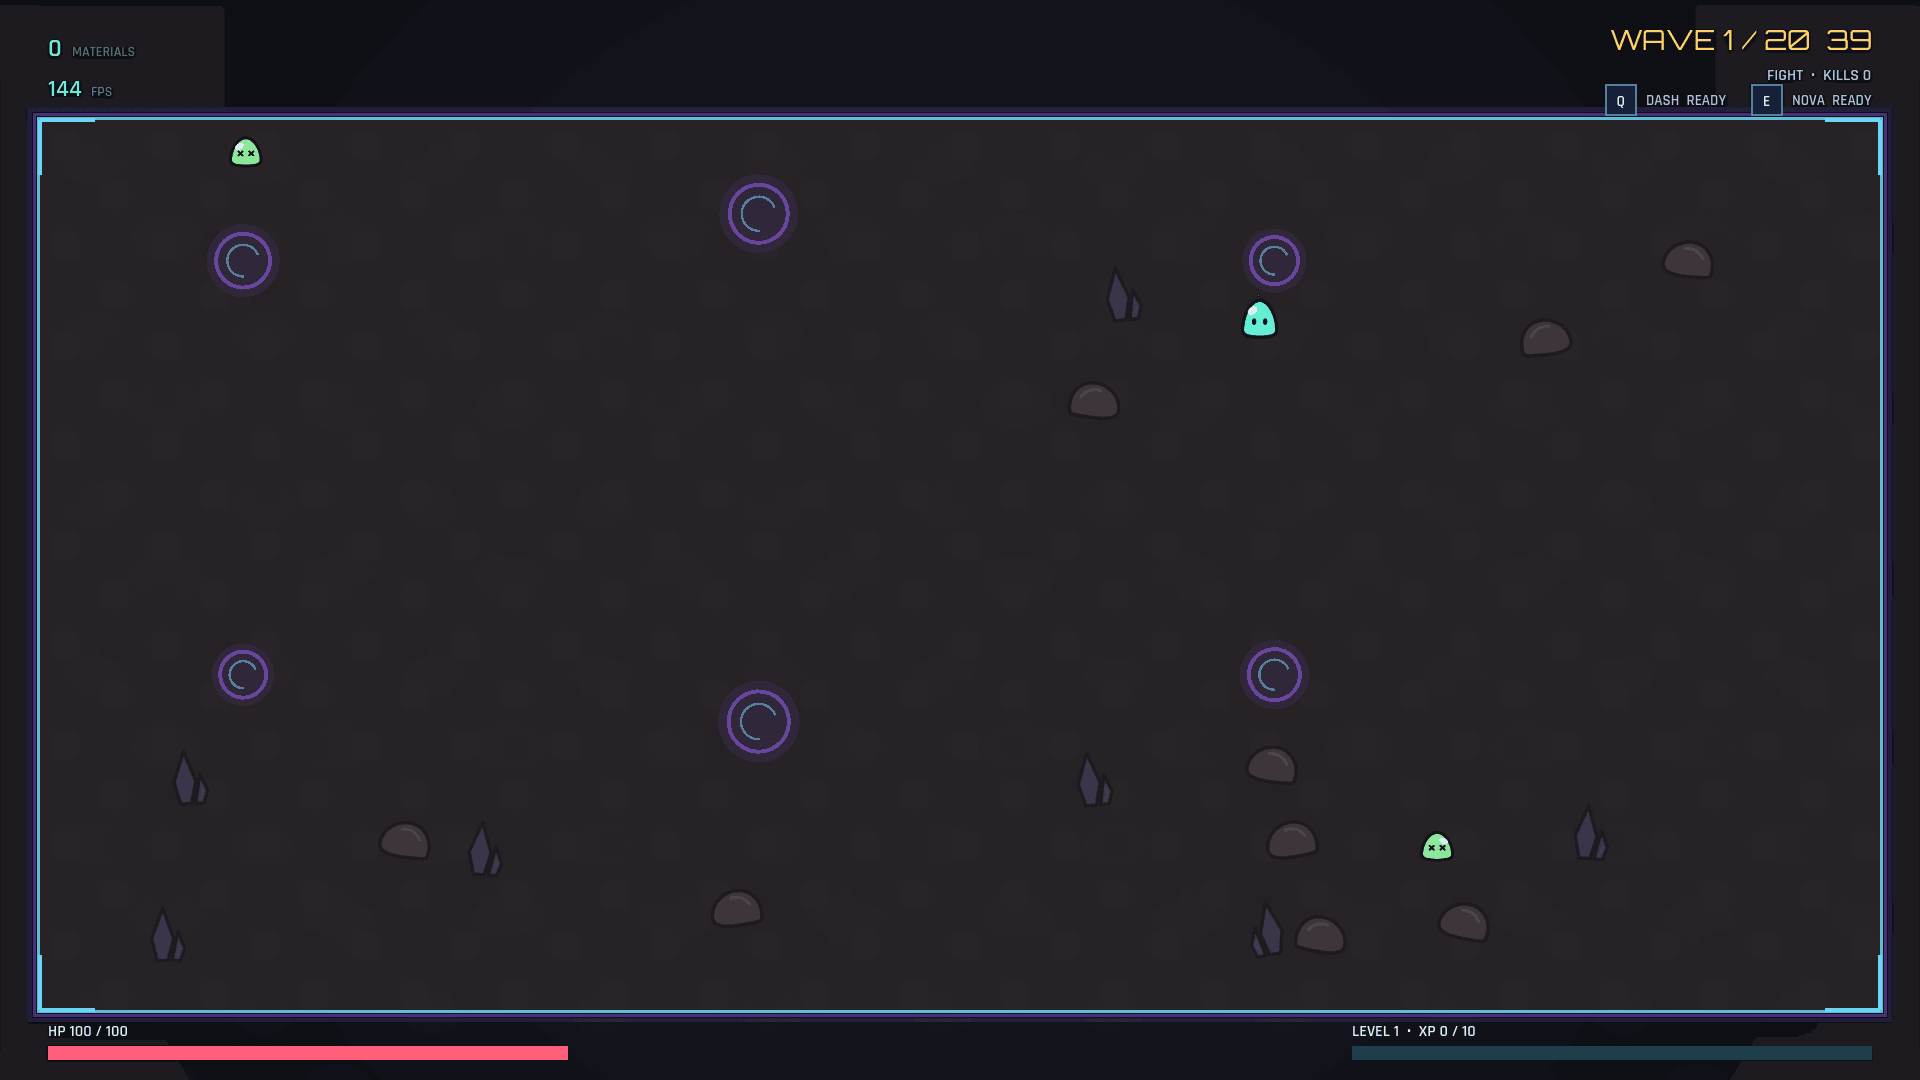Click the top-center purple spawn portal

[758, 213]
